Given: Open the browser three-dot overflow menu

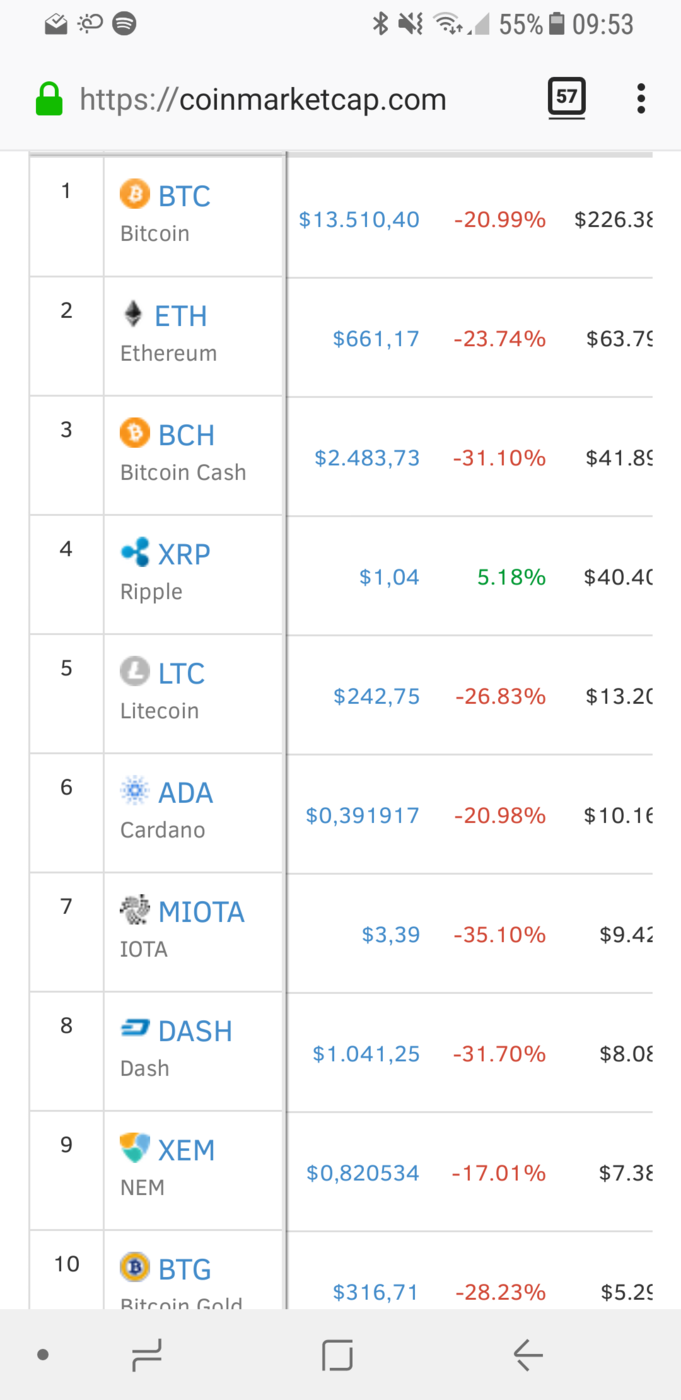Looking at the screenshot, I should [x=641, y=98].
